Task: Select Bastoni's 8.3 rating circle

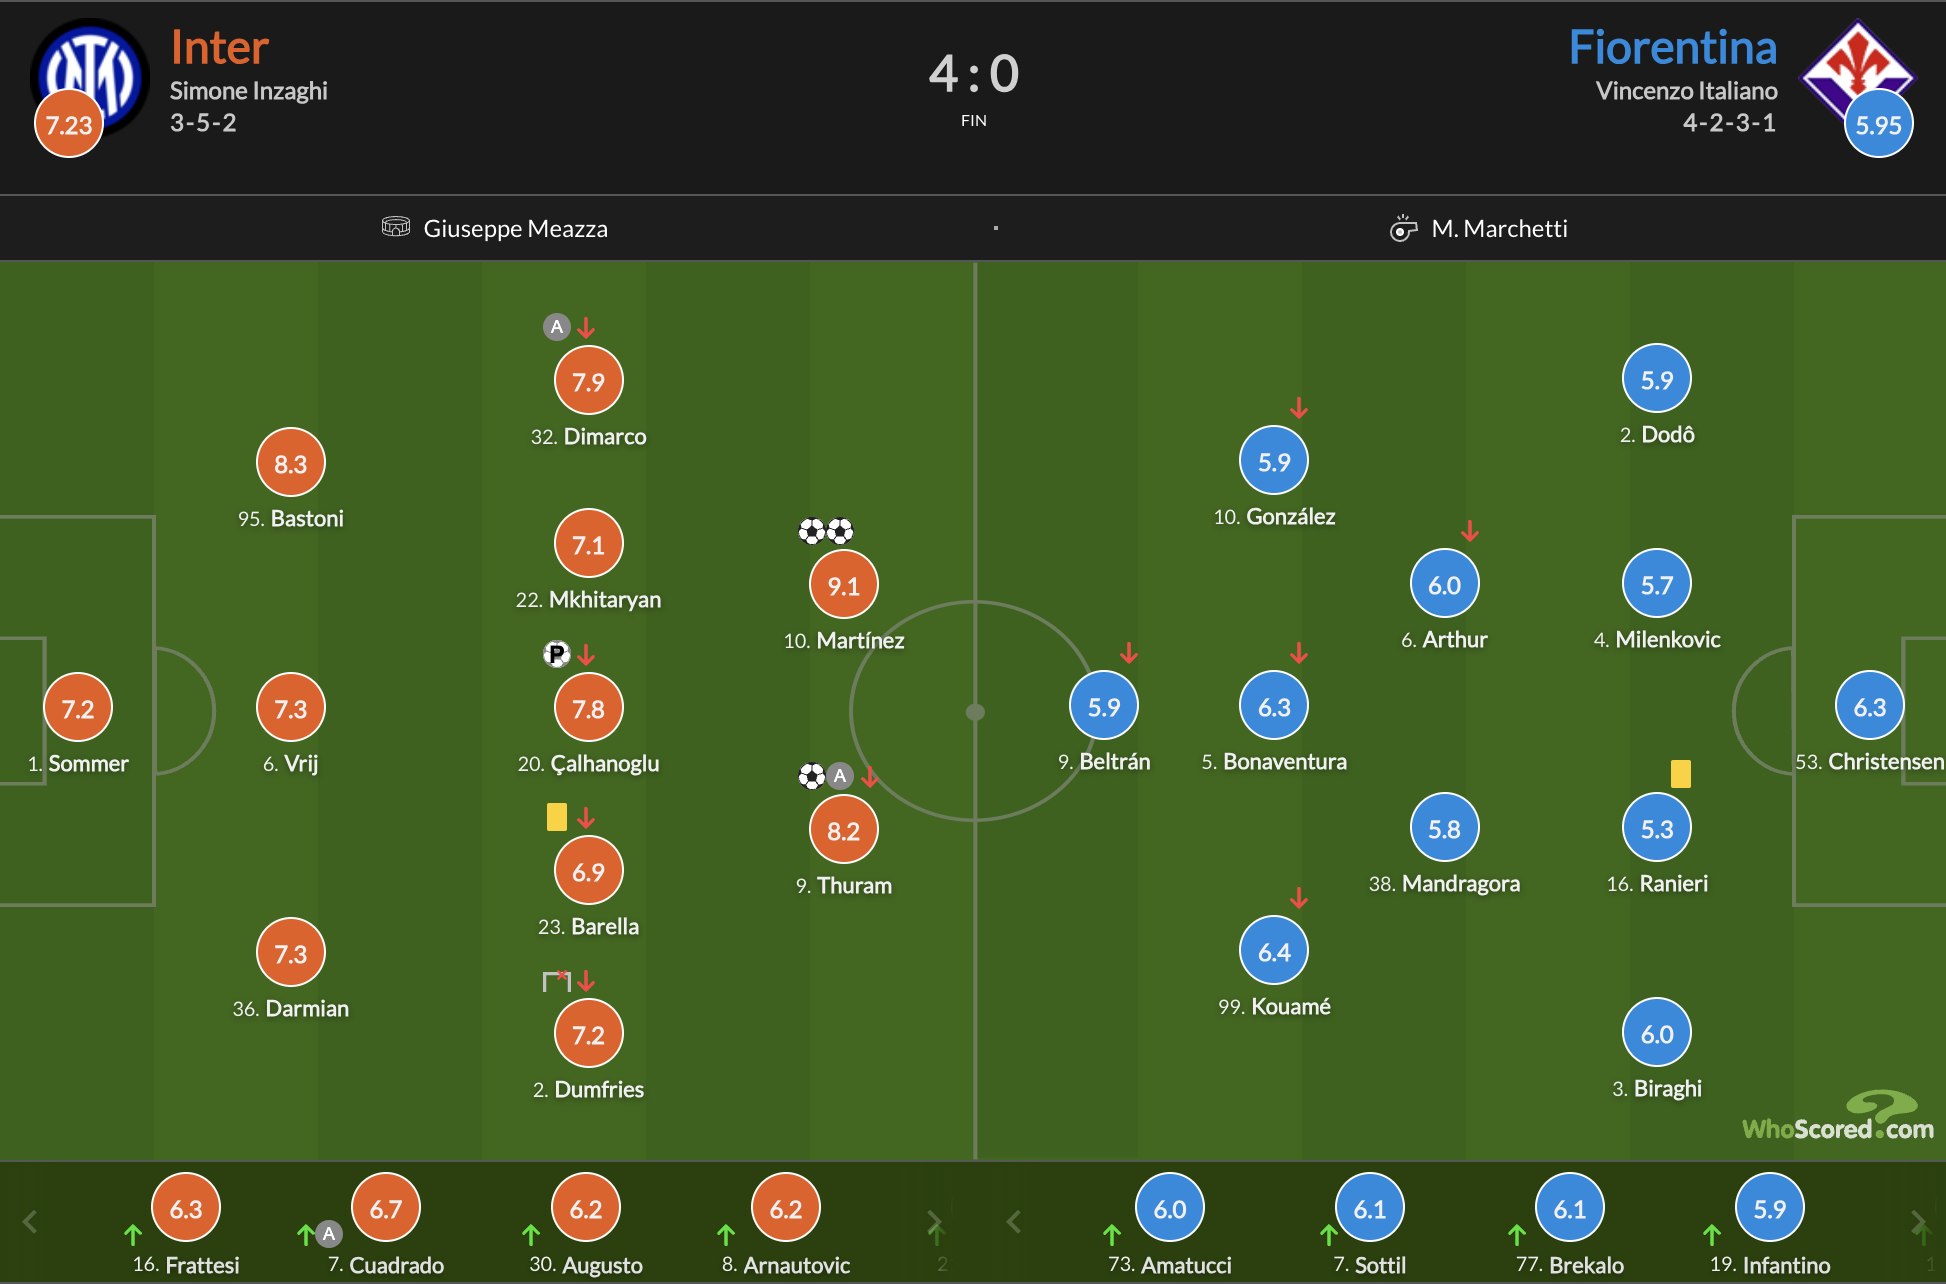Action: click(291, 463)
